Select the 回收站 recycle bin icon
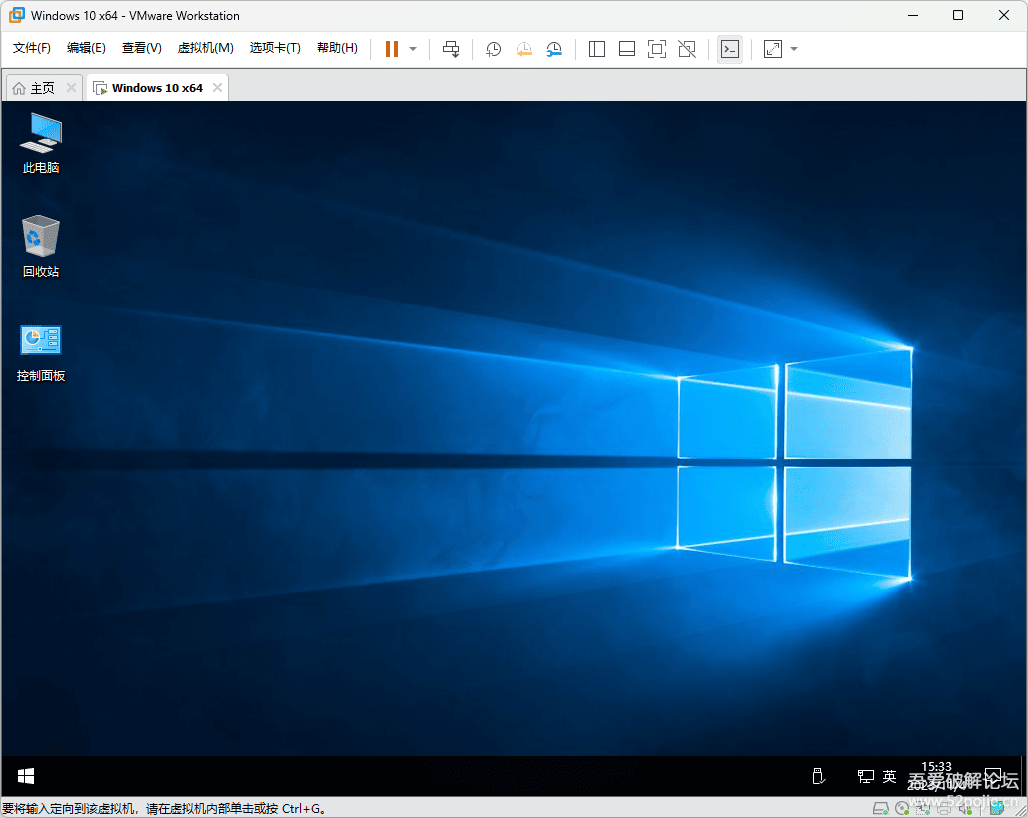The height and width of the screenshot is (818, 1028). click(41, 246)
